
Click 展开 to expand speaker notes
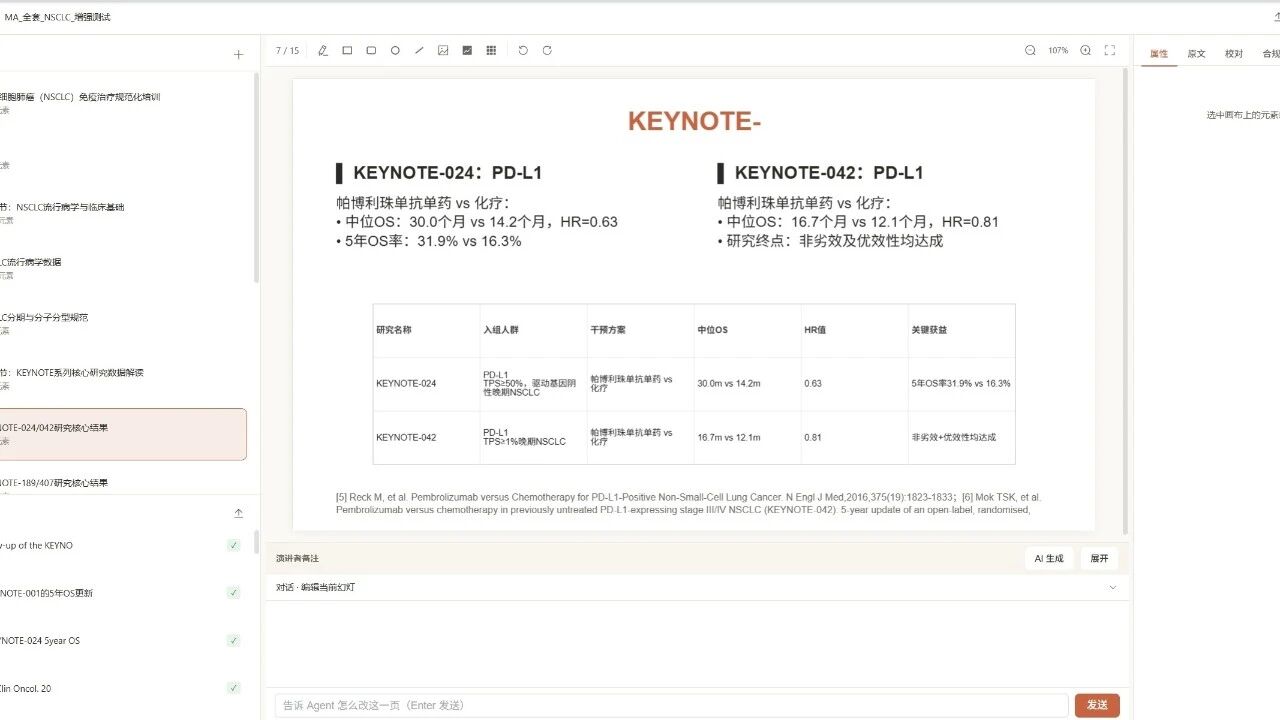click(x=1099, y=558)
